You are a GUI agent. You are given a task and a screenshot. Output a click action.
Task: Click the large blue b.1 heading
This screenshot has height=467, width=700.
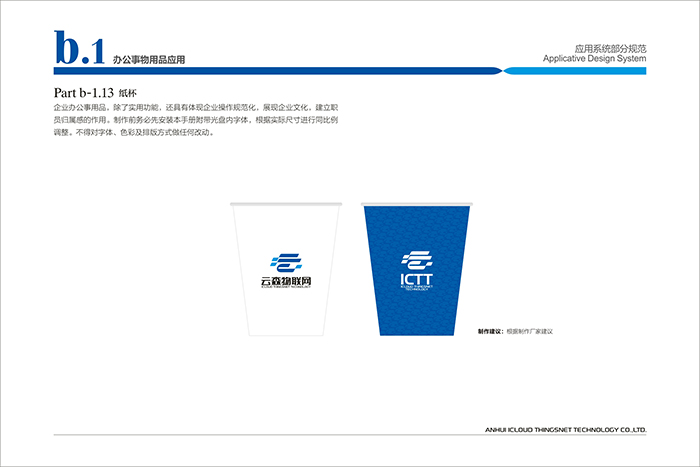pyautogui.click(x=79, y=48)
